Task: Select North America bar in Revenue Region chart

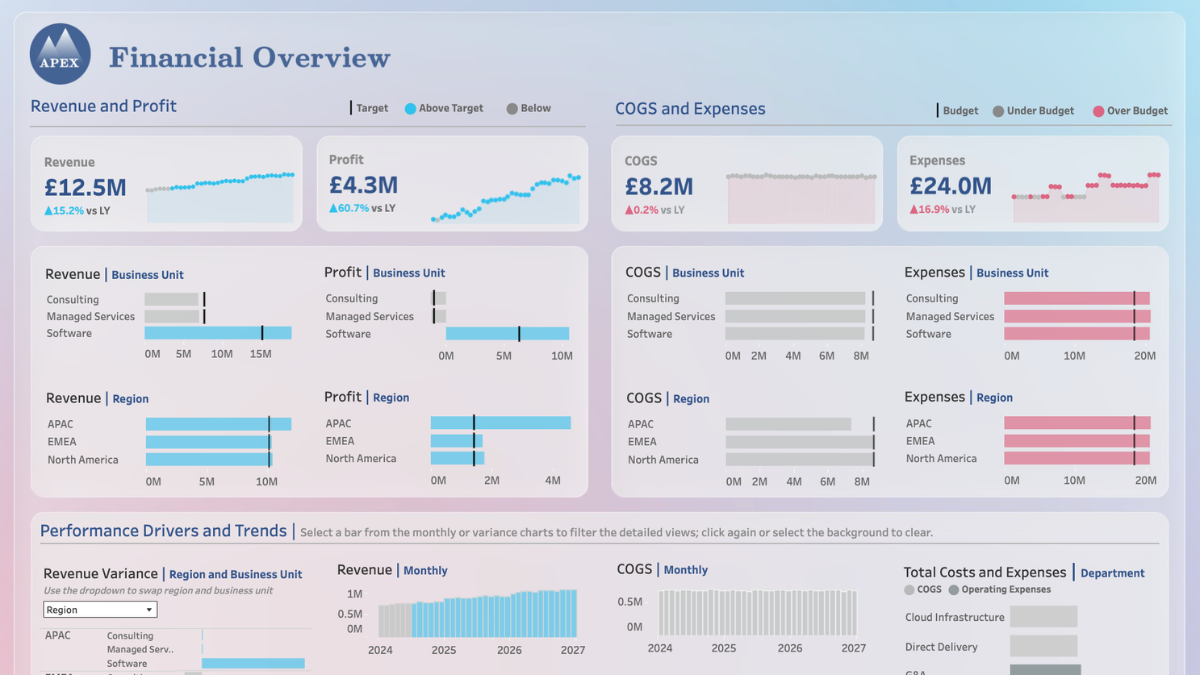Action: [x=209, y=459]
